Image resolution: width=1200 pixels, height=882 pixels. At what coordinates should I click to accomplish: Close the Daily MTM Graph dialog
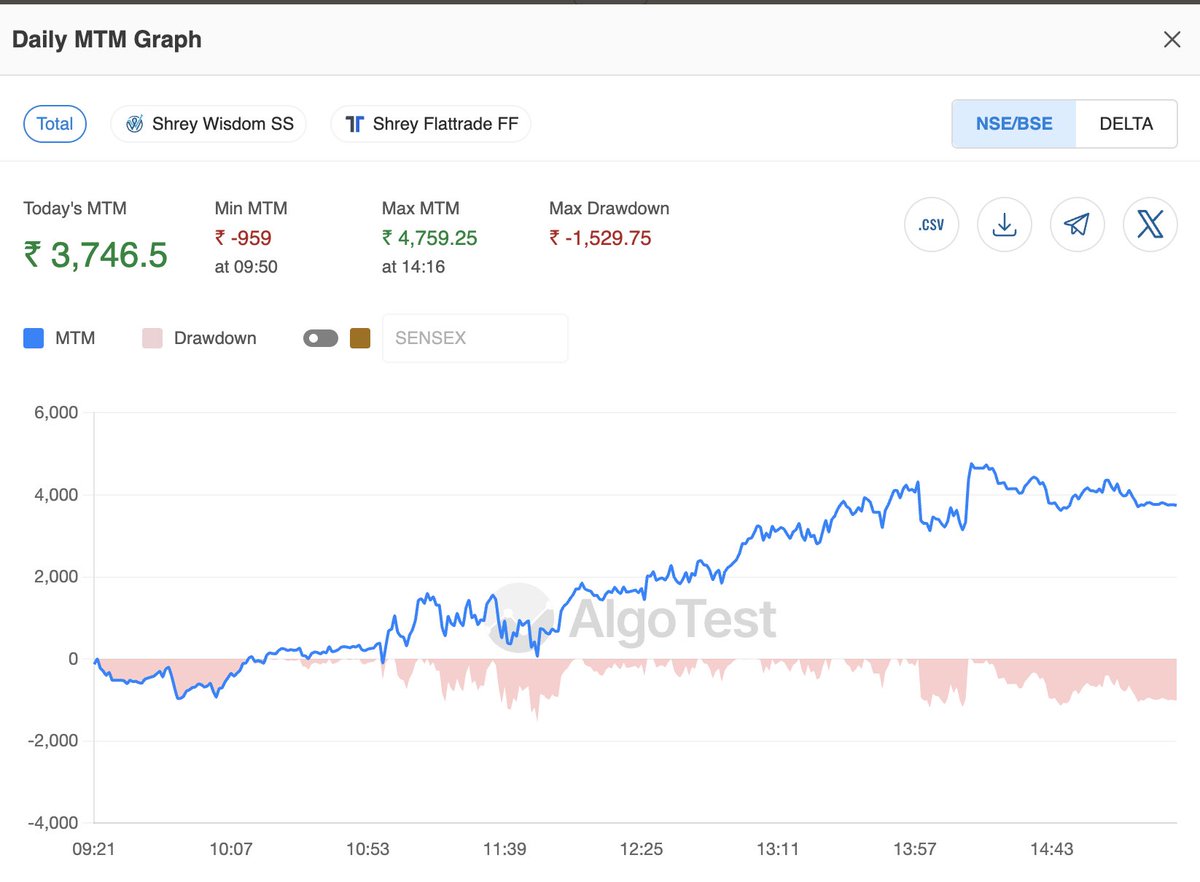(1172, 40)
